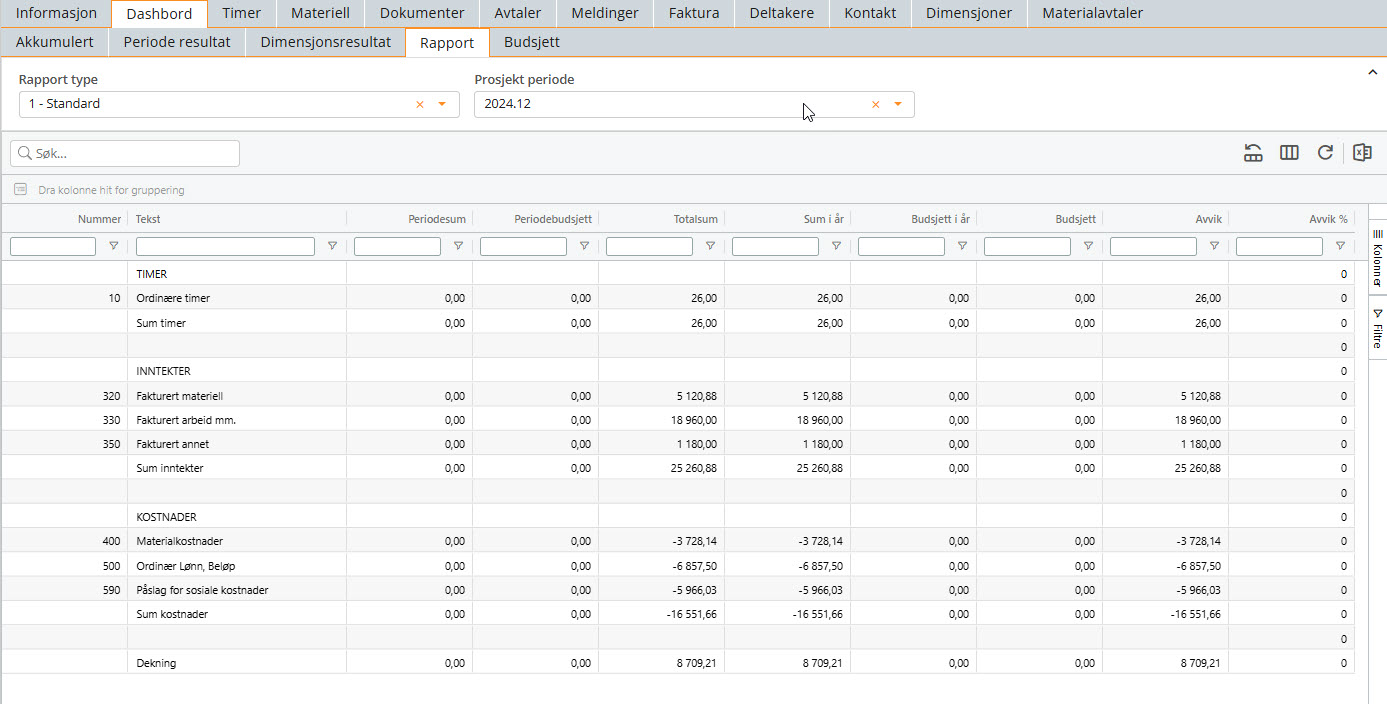Select the Materialkostnader row text

pos(179,541)
